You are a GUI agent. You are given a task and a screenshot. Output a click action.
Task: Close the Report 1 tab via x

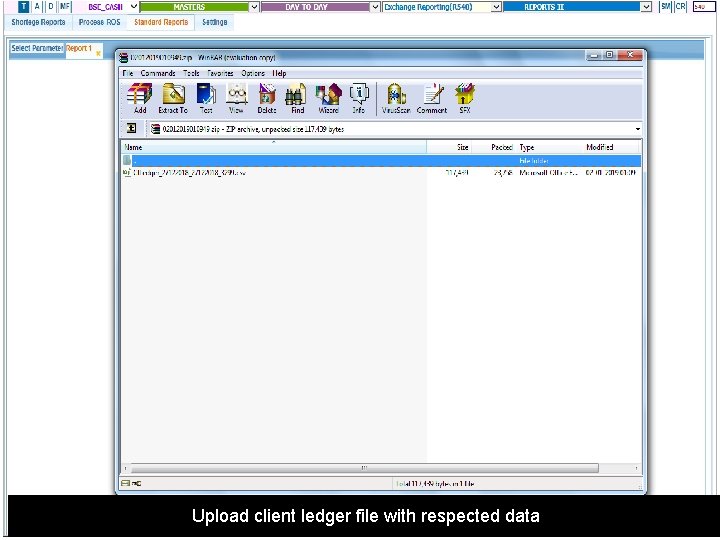(x=98, y=54)
